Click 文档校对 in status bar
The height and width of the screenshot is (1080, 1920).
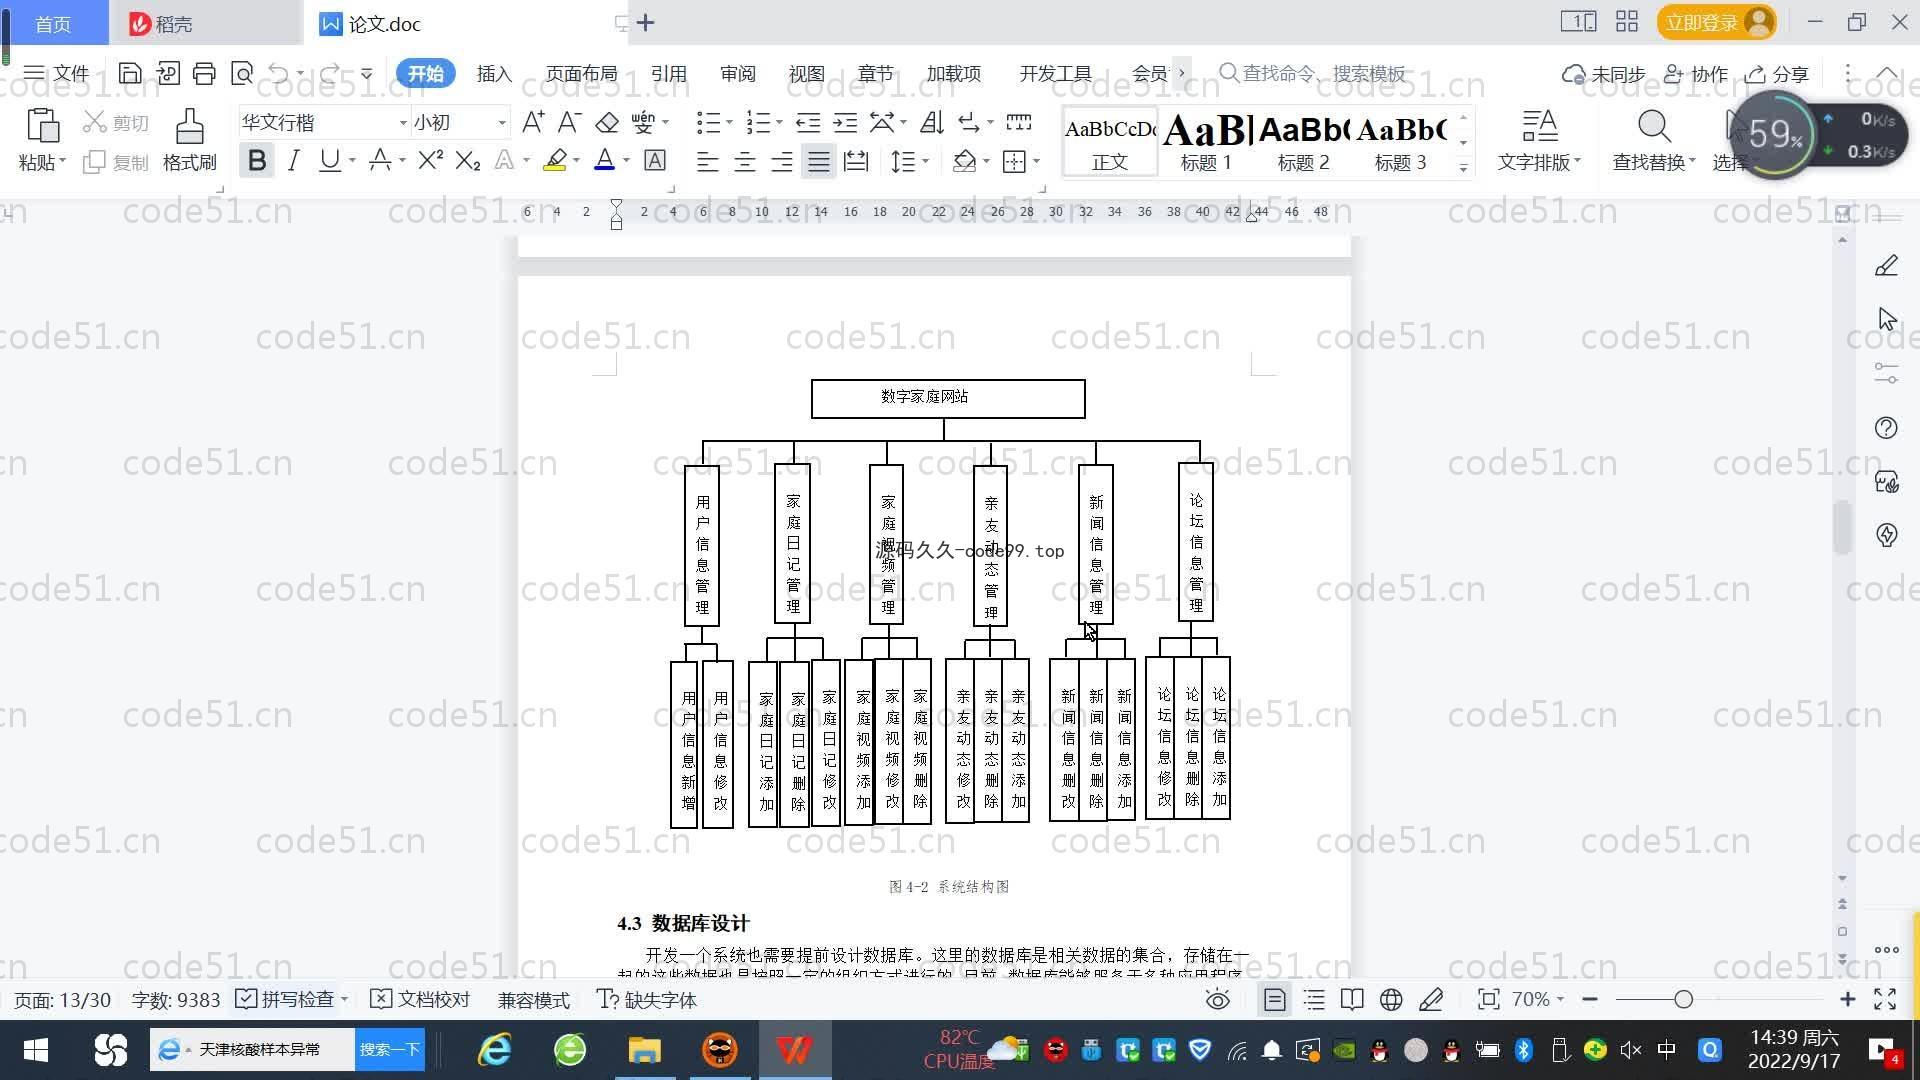420,999
